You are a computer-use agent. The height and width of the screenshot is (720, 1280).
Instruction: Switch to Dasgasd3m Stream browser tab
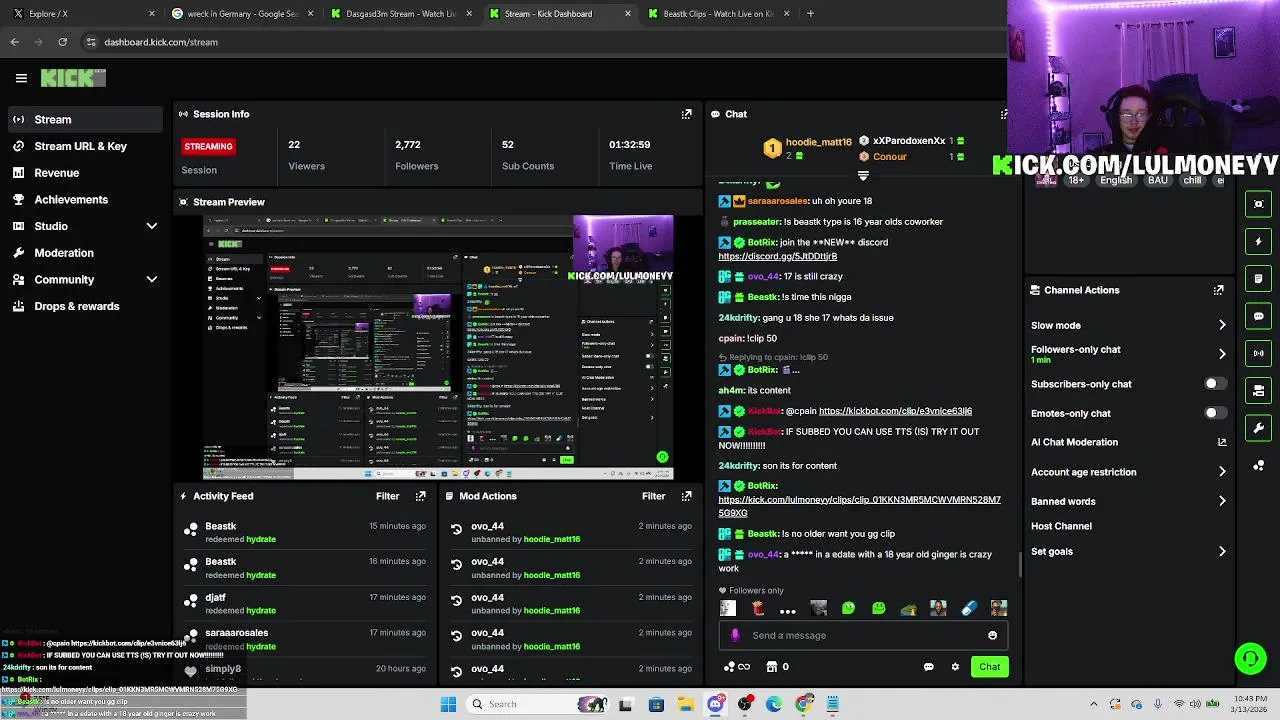click(x=400, y=14)
